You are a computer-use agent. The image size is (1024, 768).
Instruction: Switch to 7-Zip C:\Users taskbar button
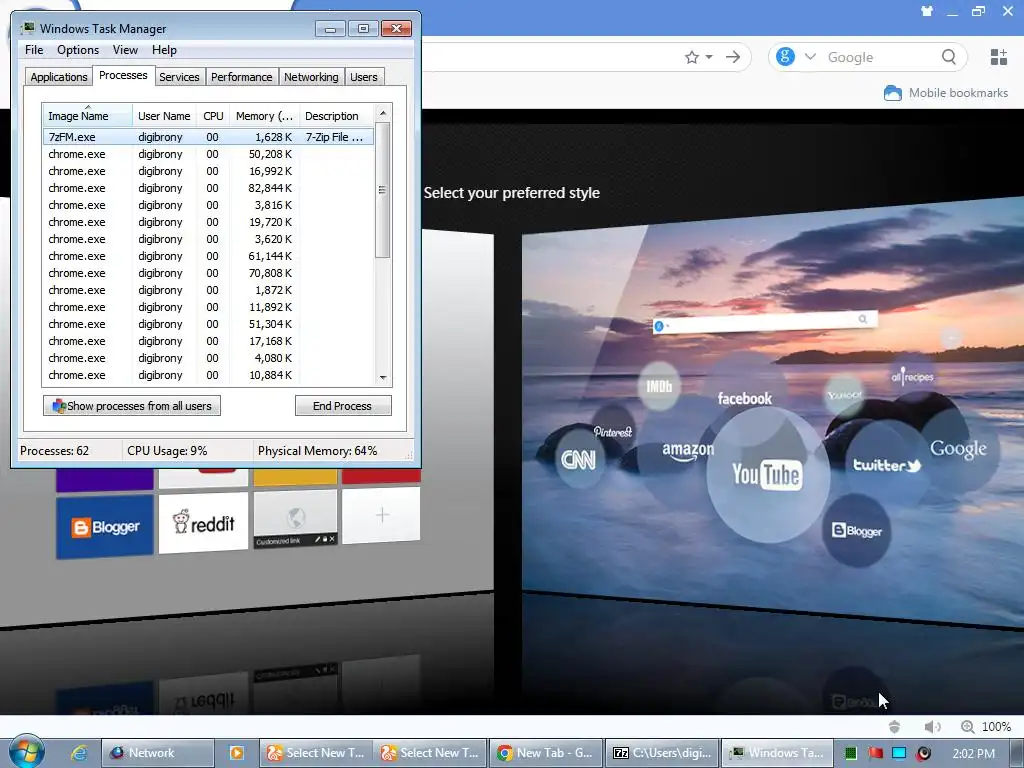[x=662, y=753]
